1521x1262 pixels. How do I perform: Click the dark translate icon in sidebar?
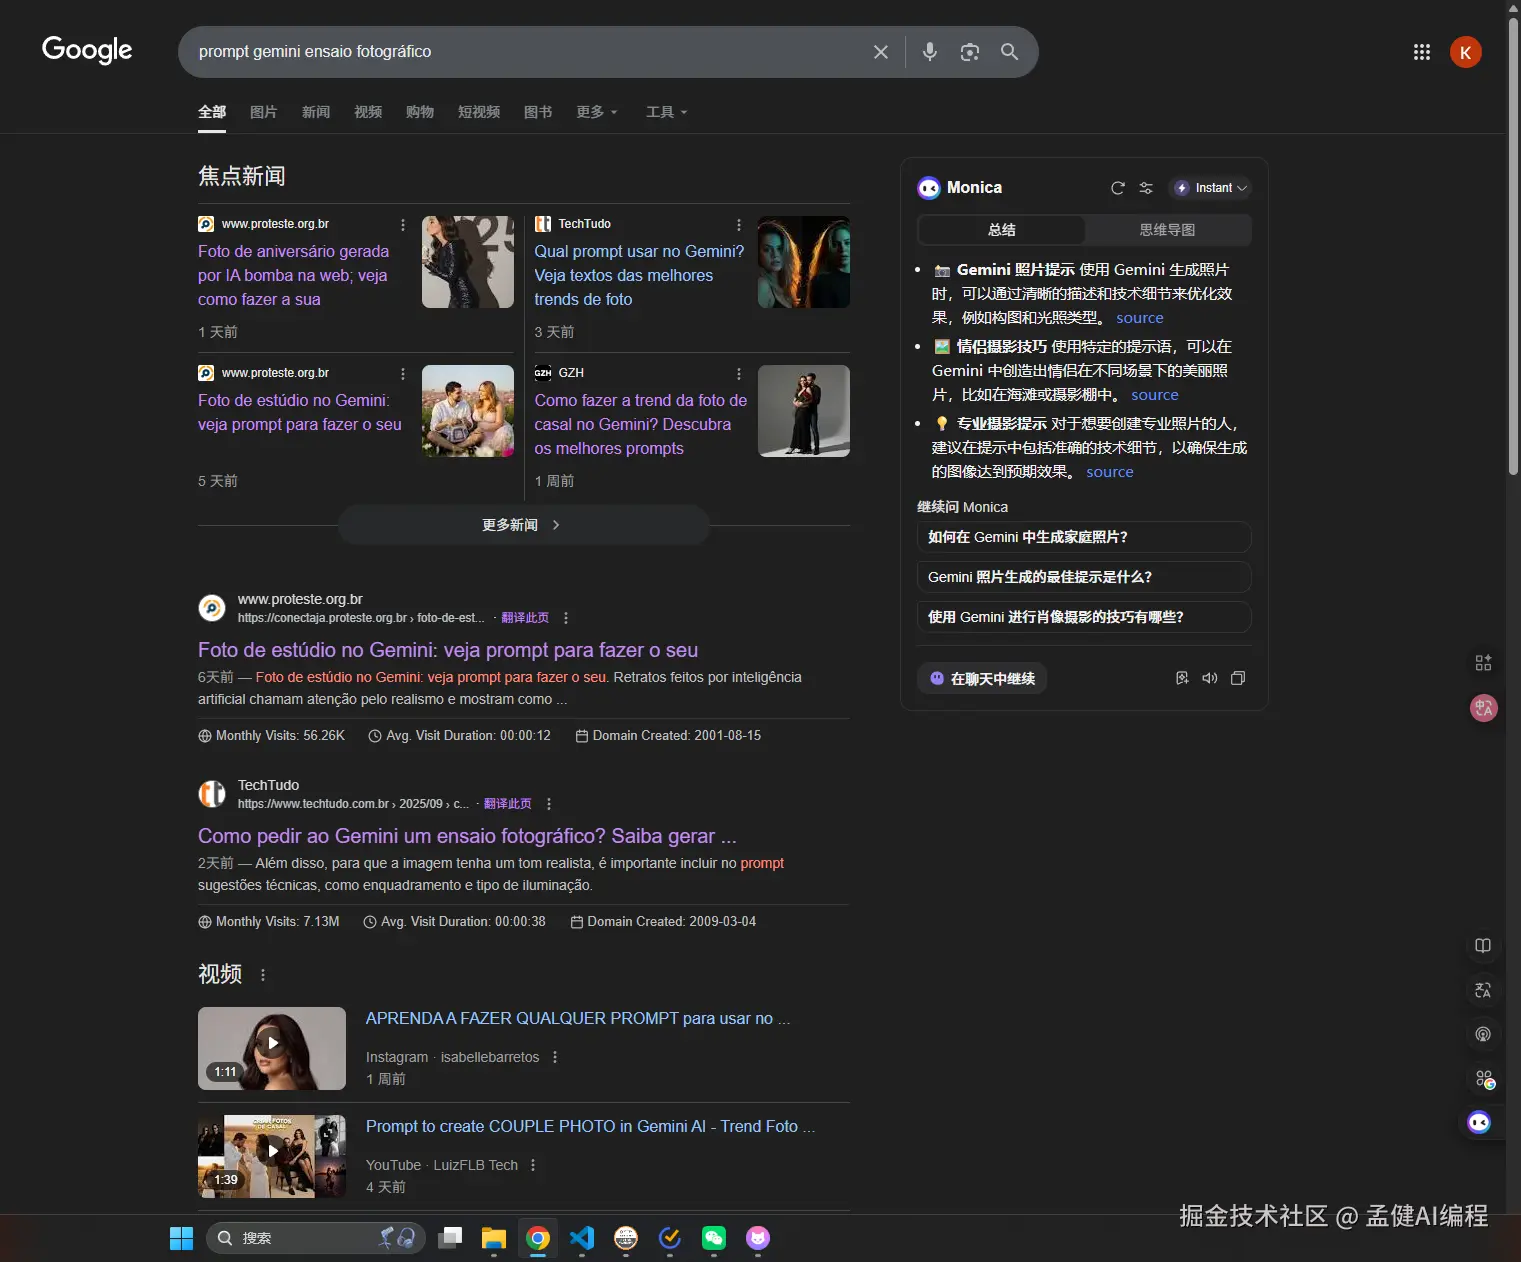point(1483,990)
